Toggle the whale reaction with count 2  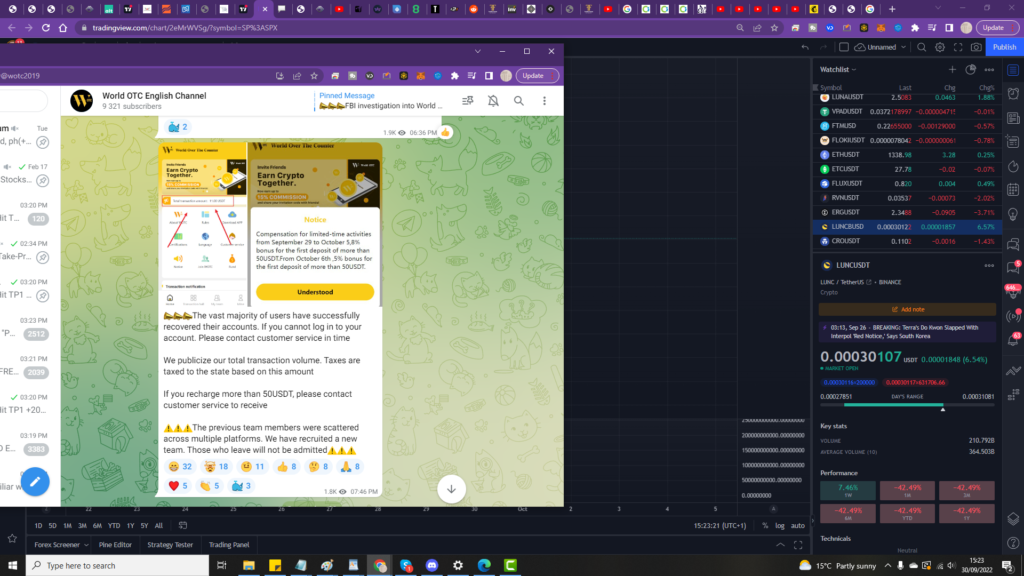coord(178,127)
